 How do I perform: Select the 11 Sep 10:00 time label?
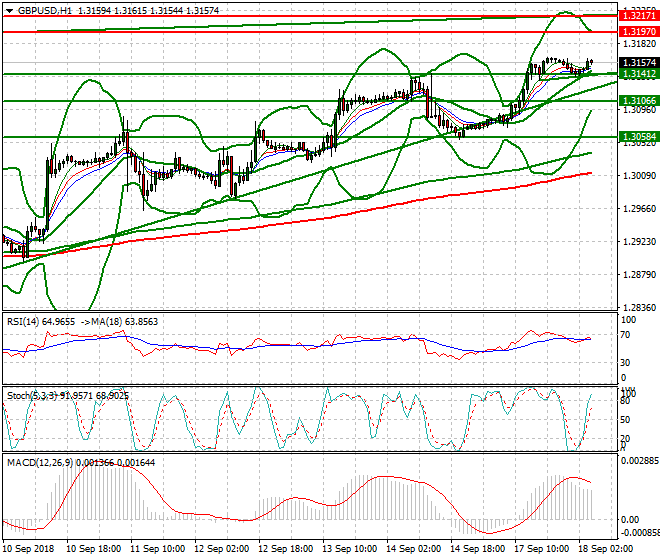[157, 549]
